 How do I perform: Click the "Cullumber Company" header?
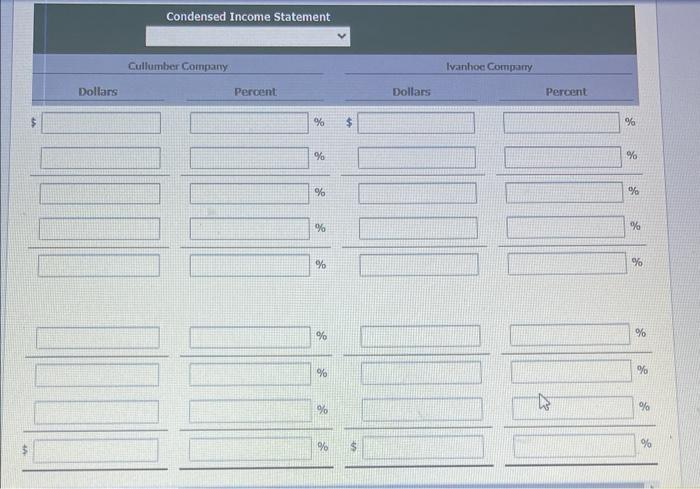point(178,66)
